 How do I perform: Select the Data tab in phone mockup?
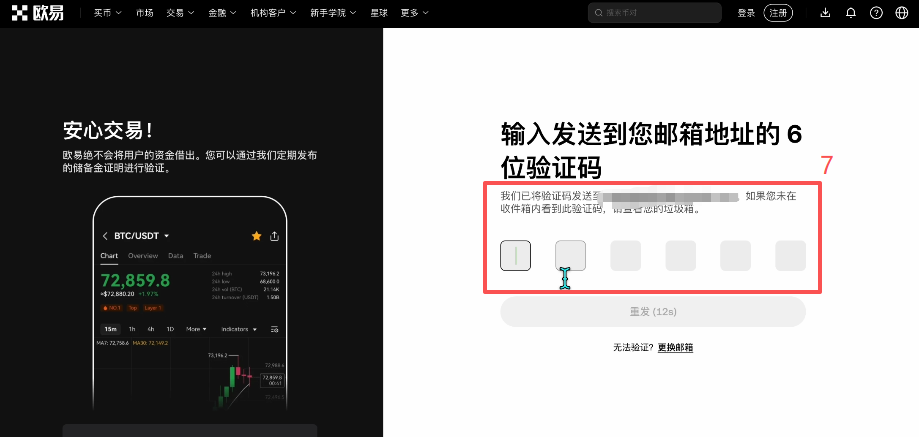tap(176, 256)
